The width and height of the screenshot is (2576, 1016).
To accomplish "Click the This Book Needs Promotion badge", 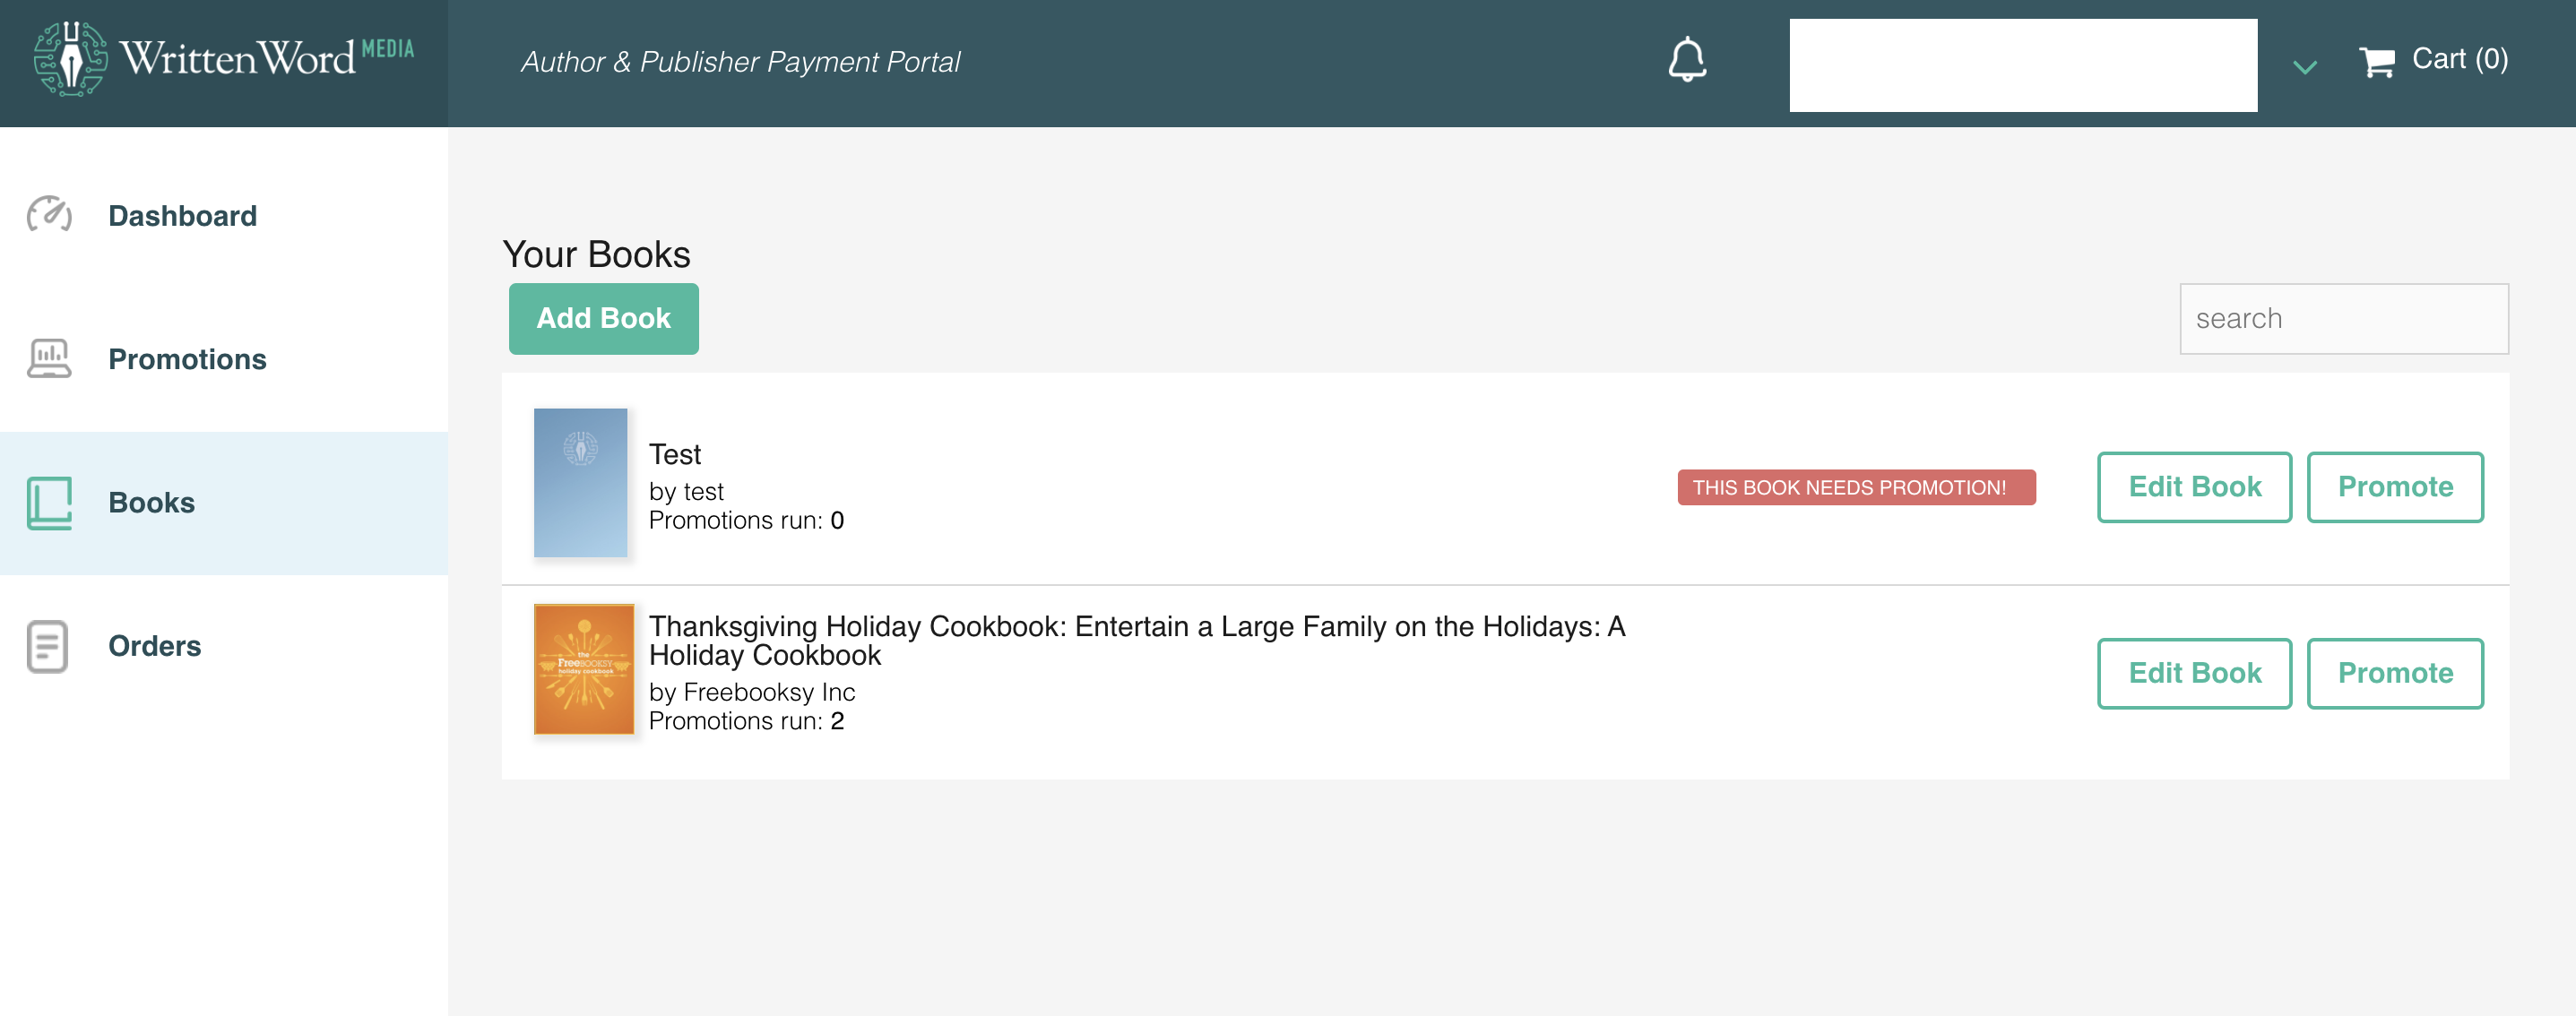I will tap(1856, 487).
